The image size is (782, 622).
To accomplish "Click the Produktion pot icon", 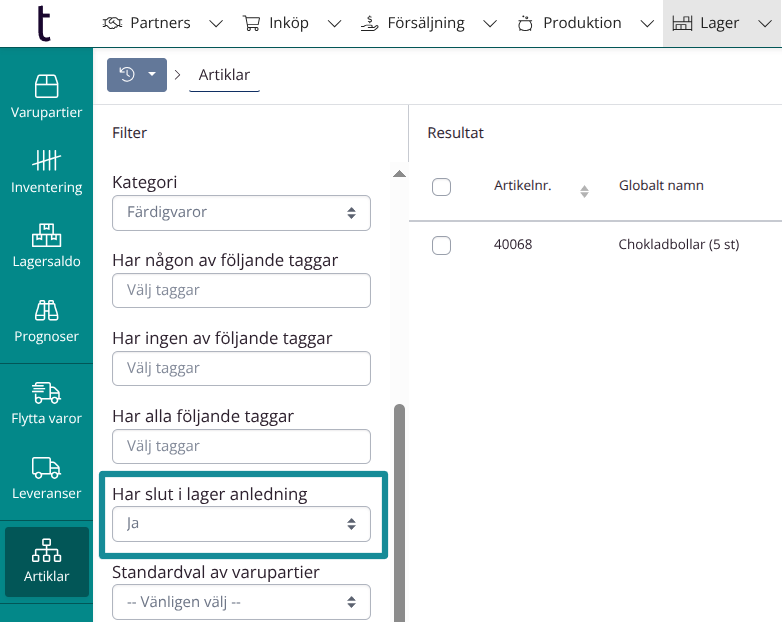I will (x=525, y=23).
